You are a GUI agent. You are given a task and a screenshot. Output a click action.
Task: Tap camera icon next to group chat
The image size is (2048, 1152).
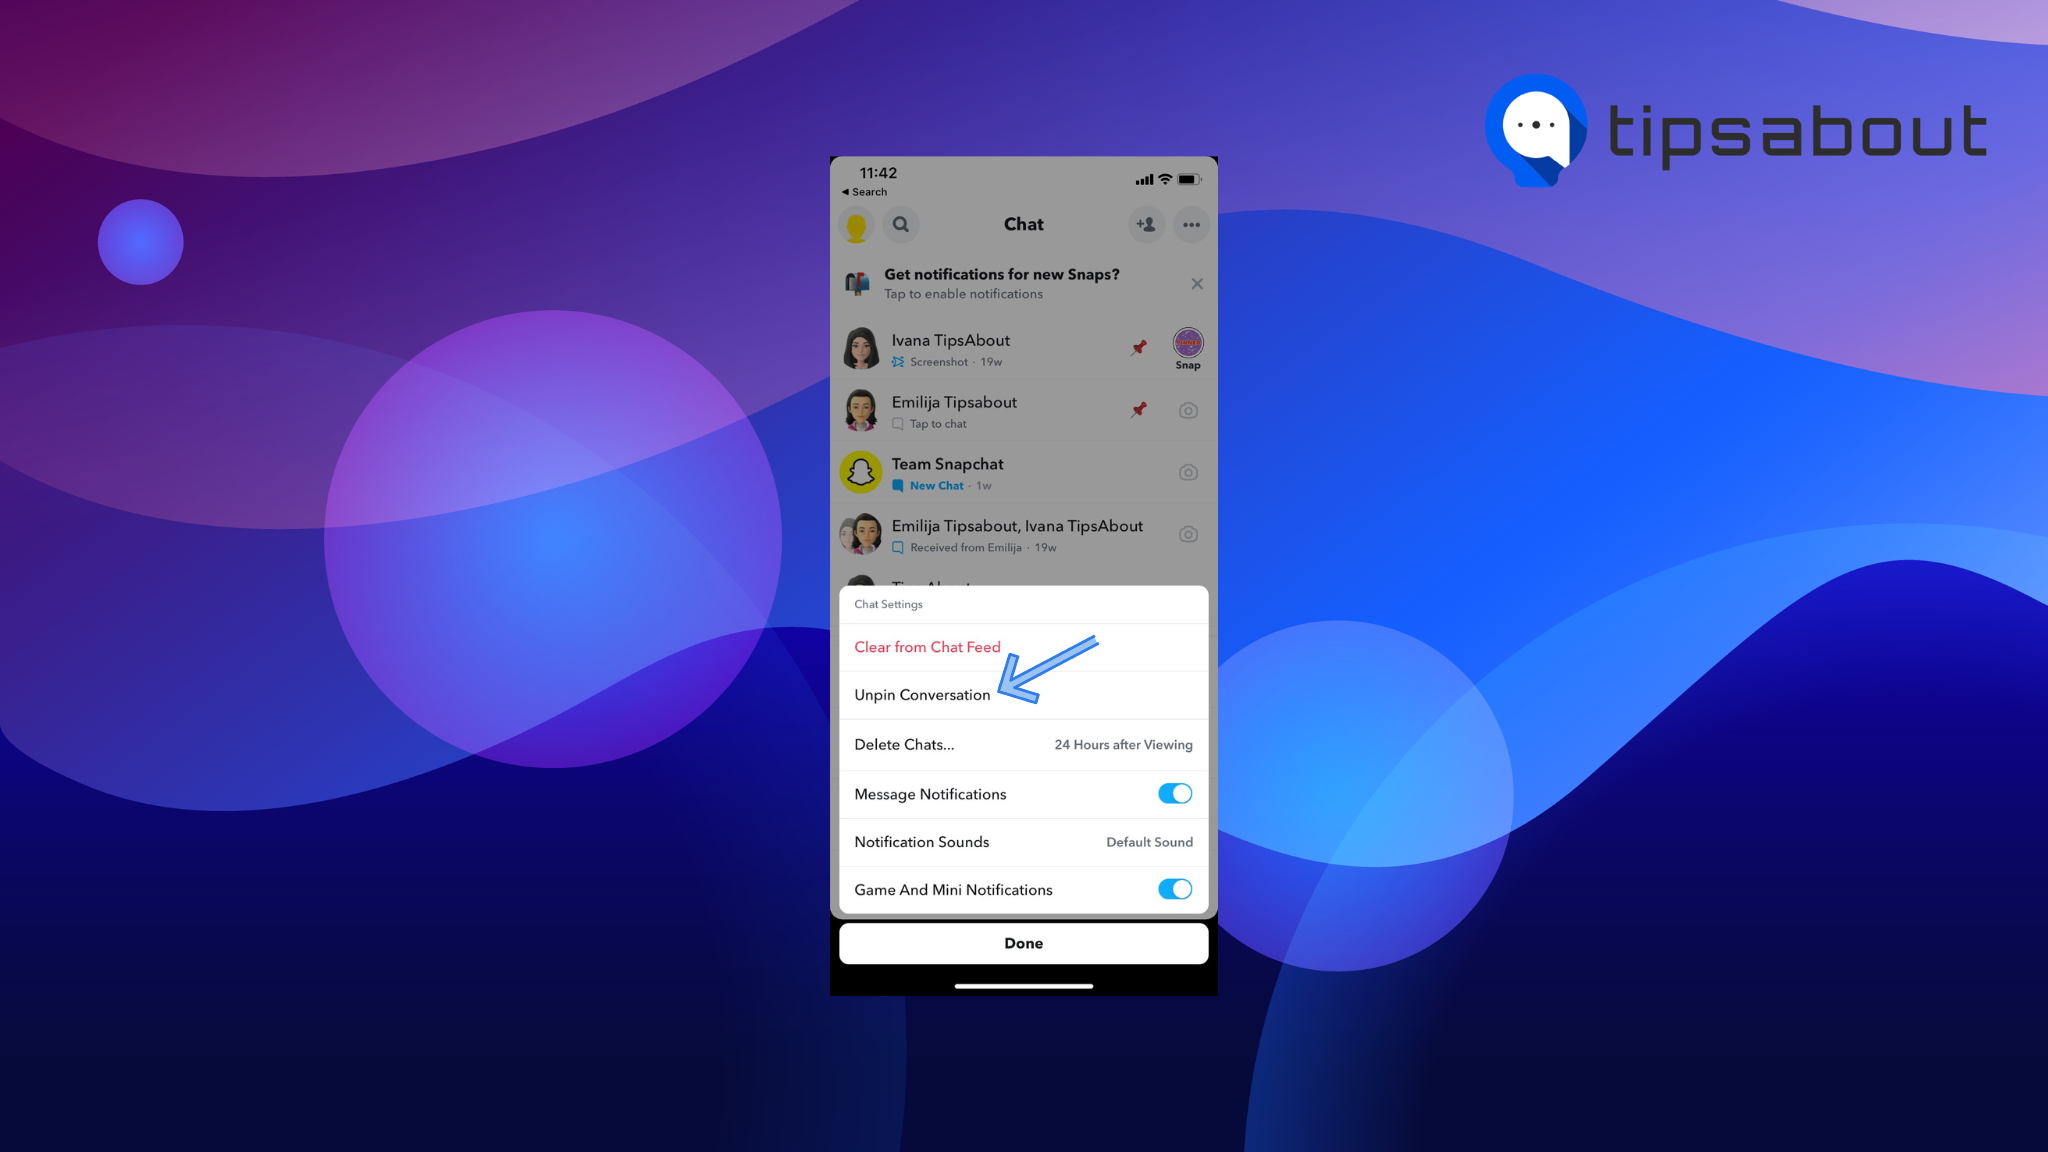(1189, 533)
